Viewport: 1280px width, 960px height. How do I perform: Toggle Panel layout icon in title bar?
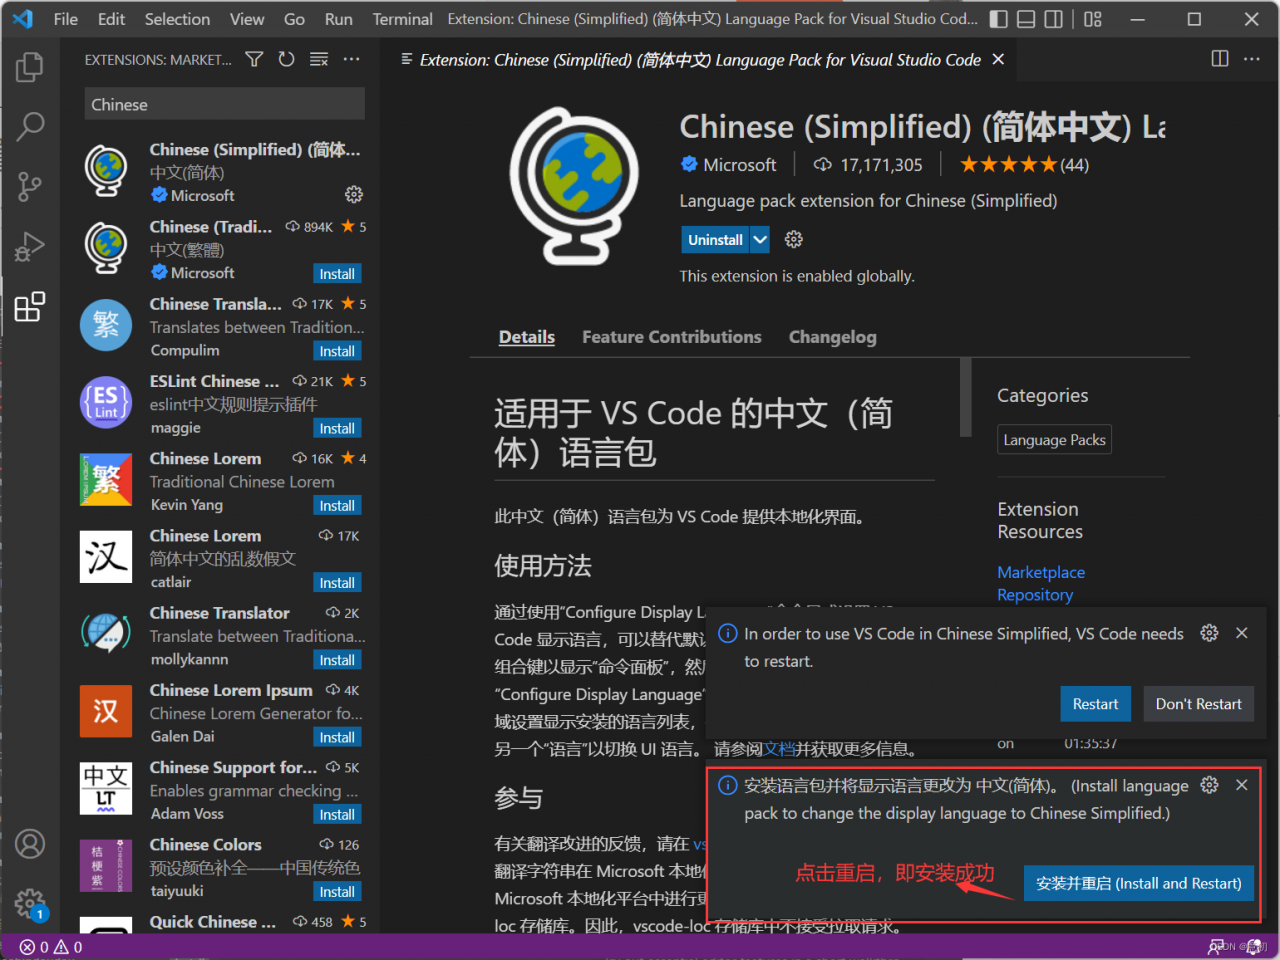point(1026,19)
